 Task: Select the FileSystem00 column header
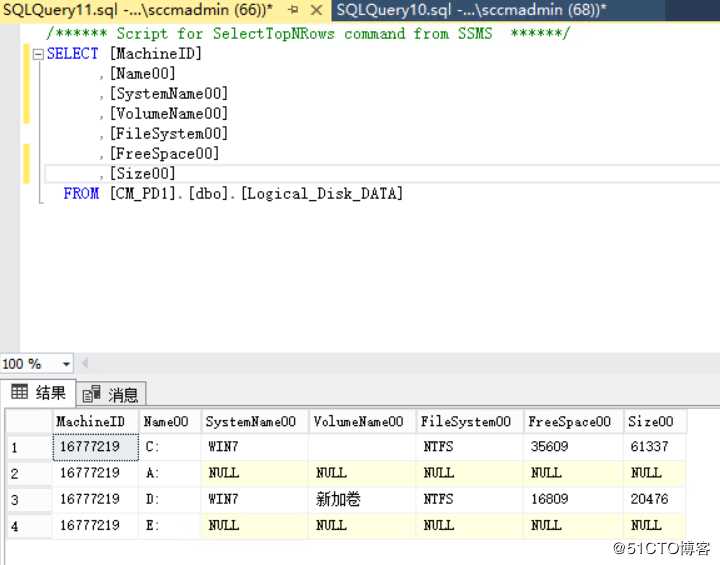click(x=470, y=421)
